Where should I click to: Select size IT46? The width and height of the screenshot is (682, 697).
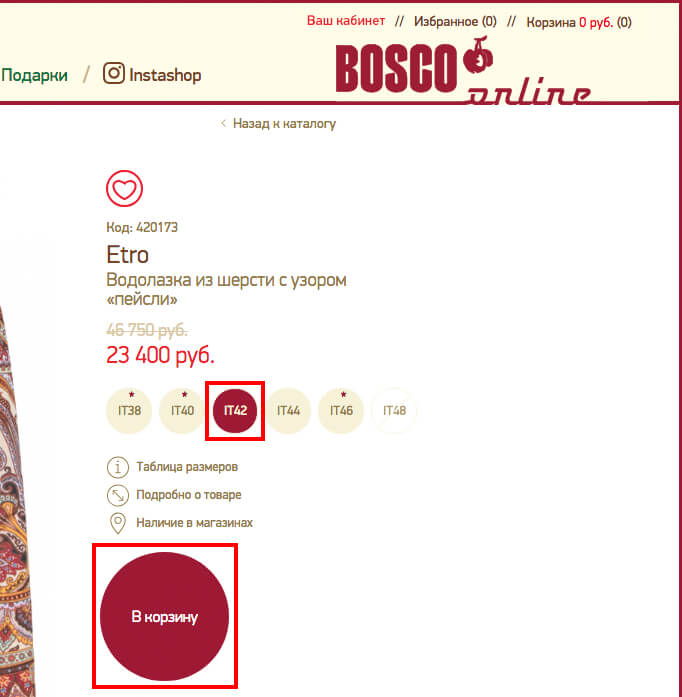[341, 410]
